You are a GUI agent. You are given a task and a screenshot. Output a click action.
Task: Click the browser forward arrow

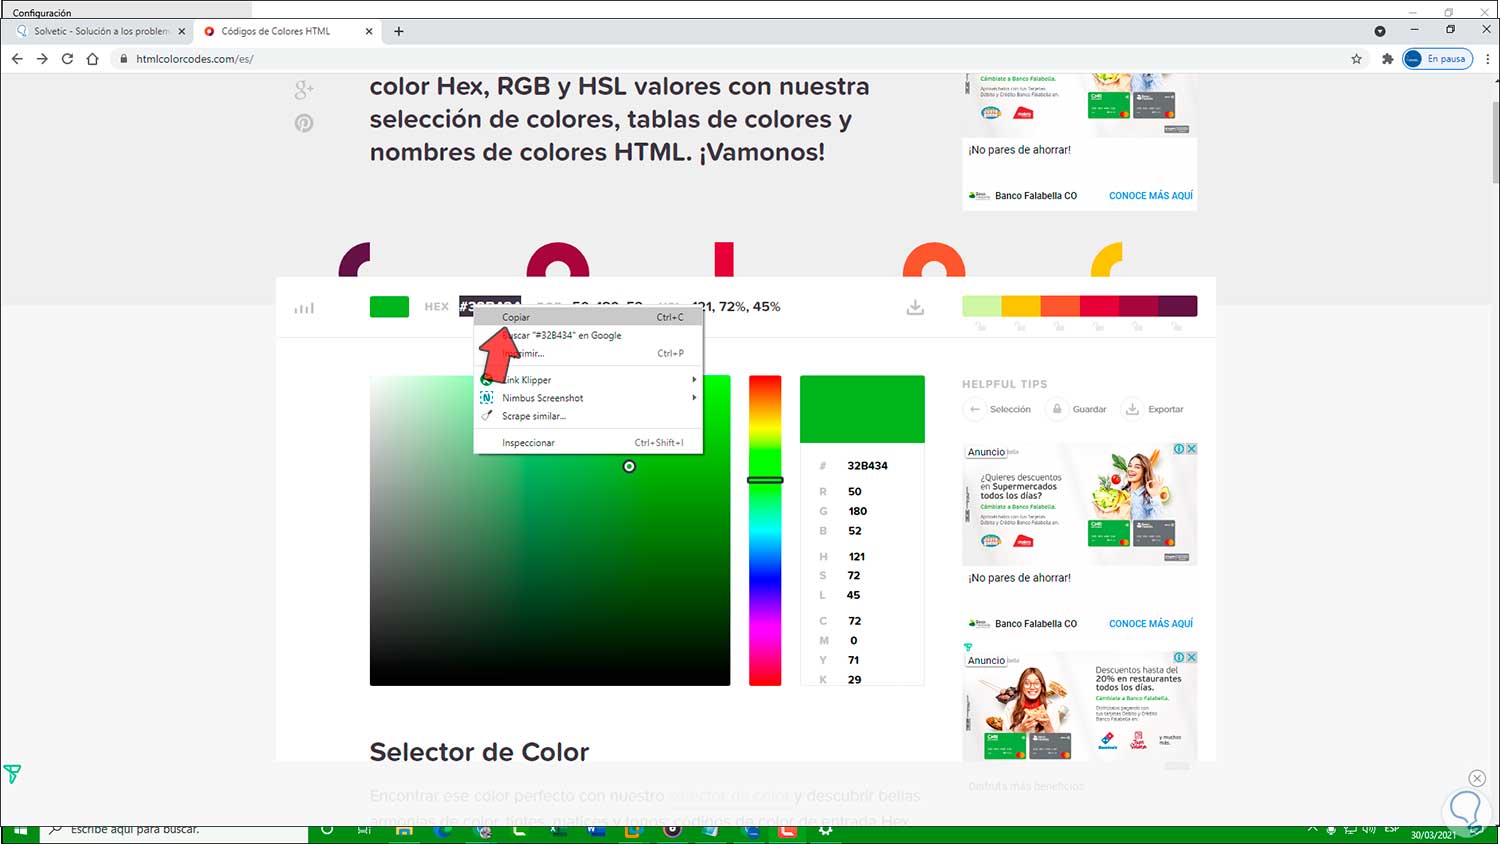42,59
